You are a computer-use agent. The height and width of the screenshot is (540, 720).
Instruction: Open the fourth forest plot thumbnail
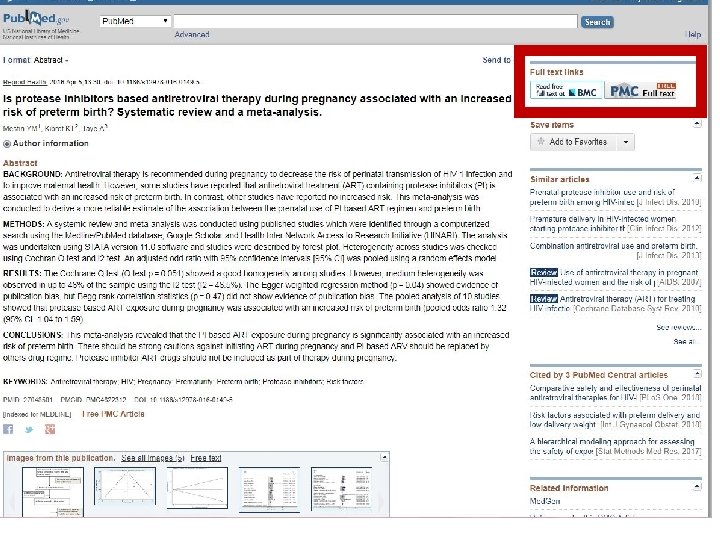click(269, 489)
